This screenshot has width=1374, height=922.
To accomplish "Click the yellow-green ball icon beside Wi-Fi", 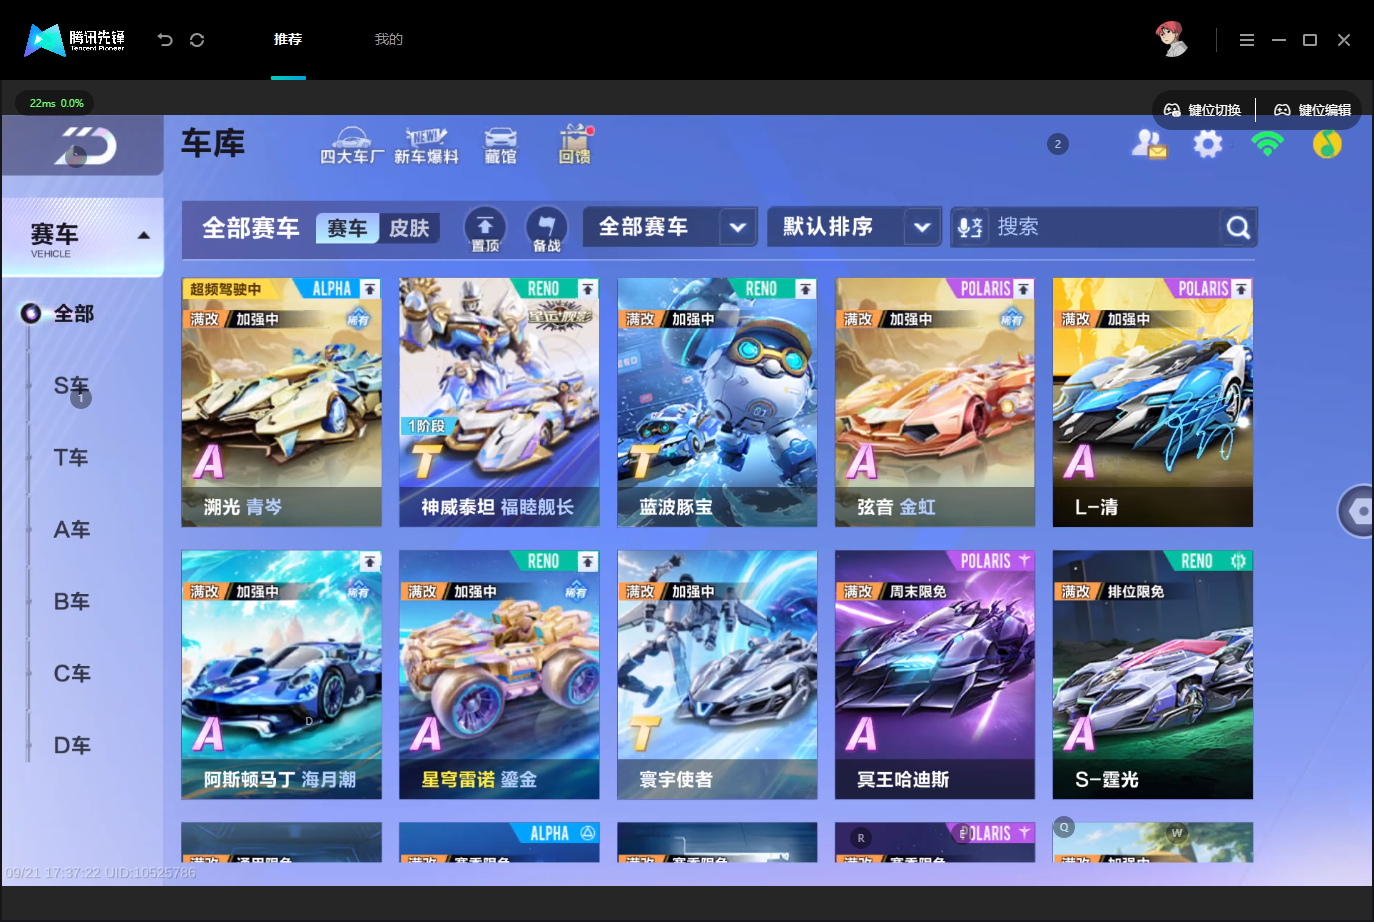I will click(1327, 144).
